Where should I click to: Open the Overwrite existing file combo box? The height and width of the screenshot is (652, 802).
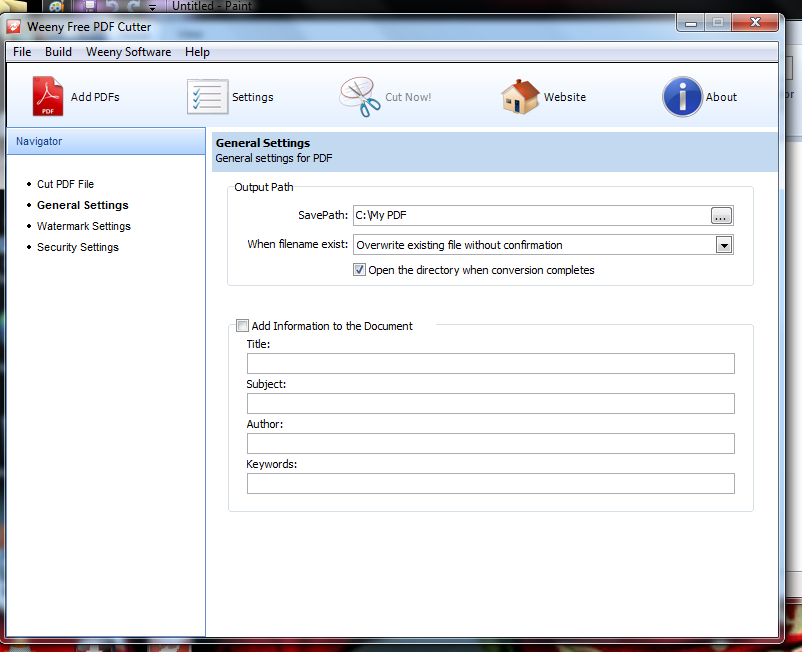click(x=543, y=245)
